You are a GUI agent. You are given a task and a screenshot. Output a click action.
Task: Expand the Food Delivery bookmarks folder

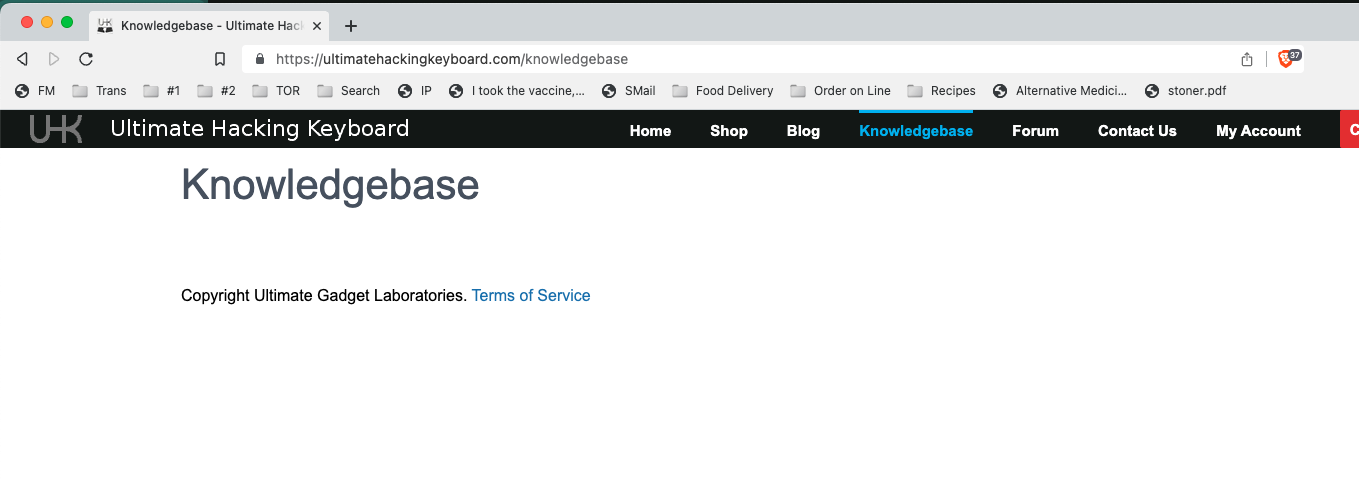[x=722, y=91]
